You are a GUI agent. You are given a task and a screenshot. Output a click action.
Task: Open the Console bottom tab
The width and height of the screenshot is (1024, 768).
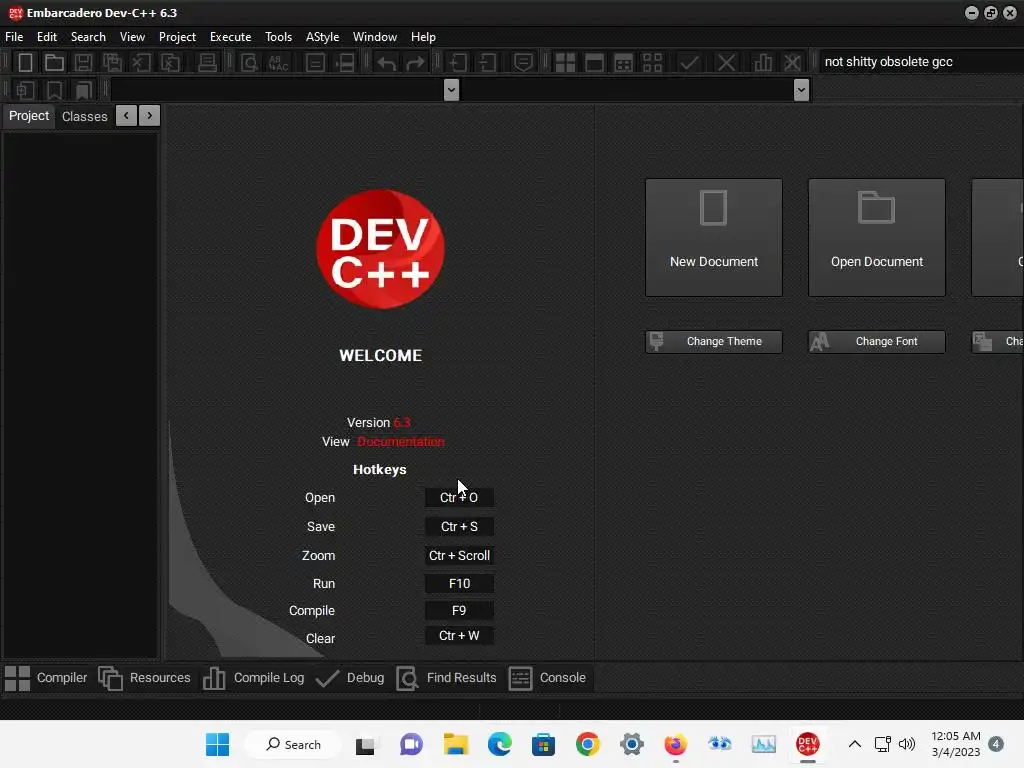tap(547, 678)
